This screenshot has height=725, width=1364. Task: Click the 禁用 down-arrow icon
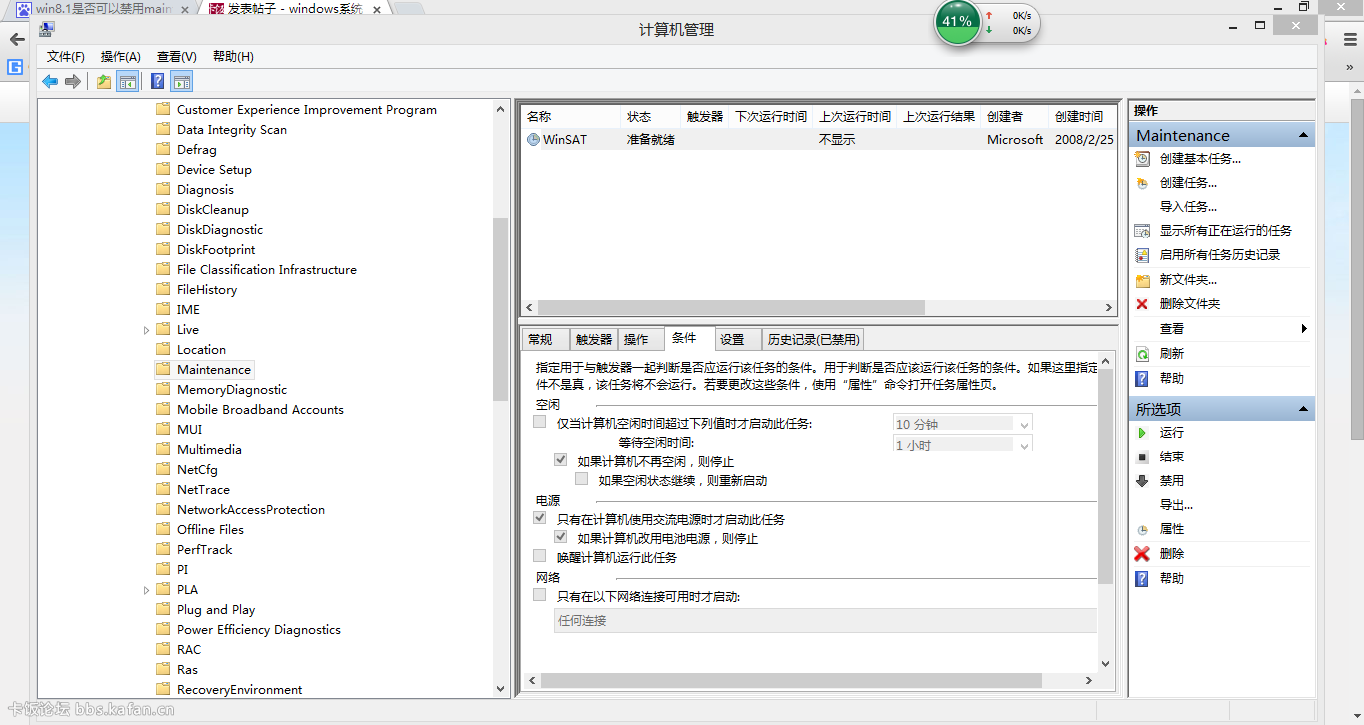[x=1142, y=480]
